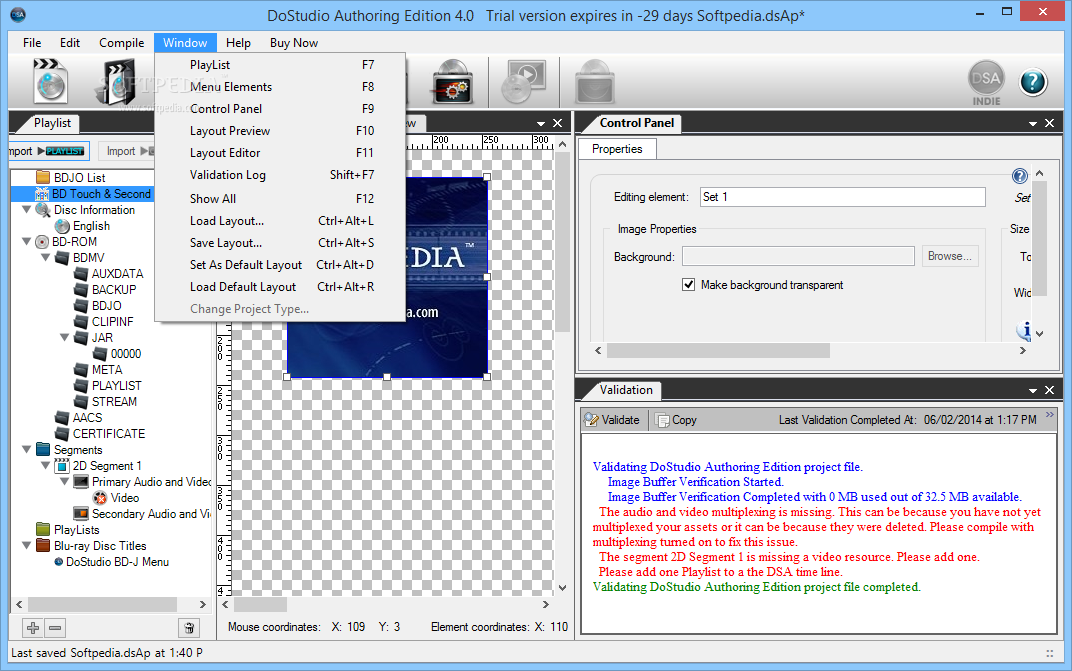Collapse the 2D Segment 1 node
Viewport: 1072px width, 671px height.
[x=45, y=466]
